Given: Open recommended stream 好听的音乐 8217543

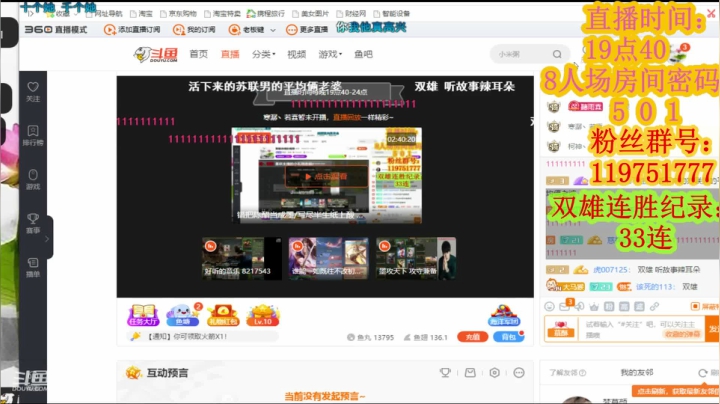Looking at the screenshot, I should point(242,258).
